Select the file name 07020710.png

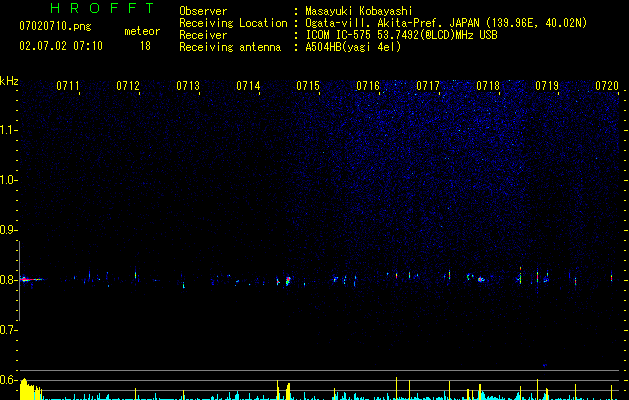point(55,27)
